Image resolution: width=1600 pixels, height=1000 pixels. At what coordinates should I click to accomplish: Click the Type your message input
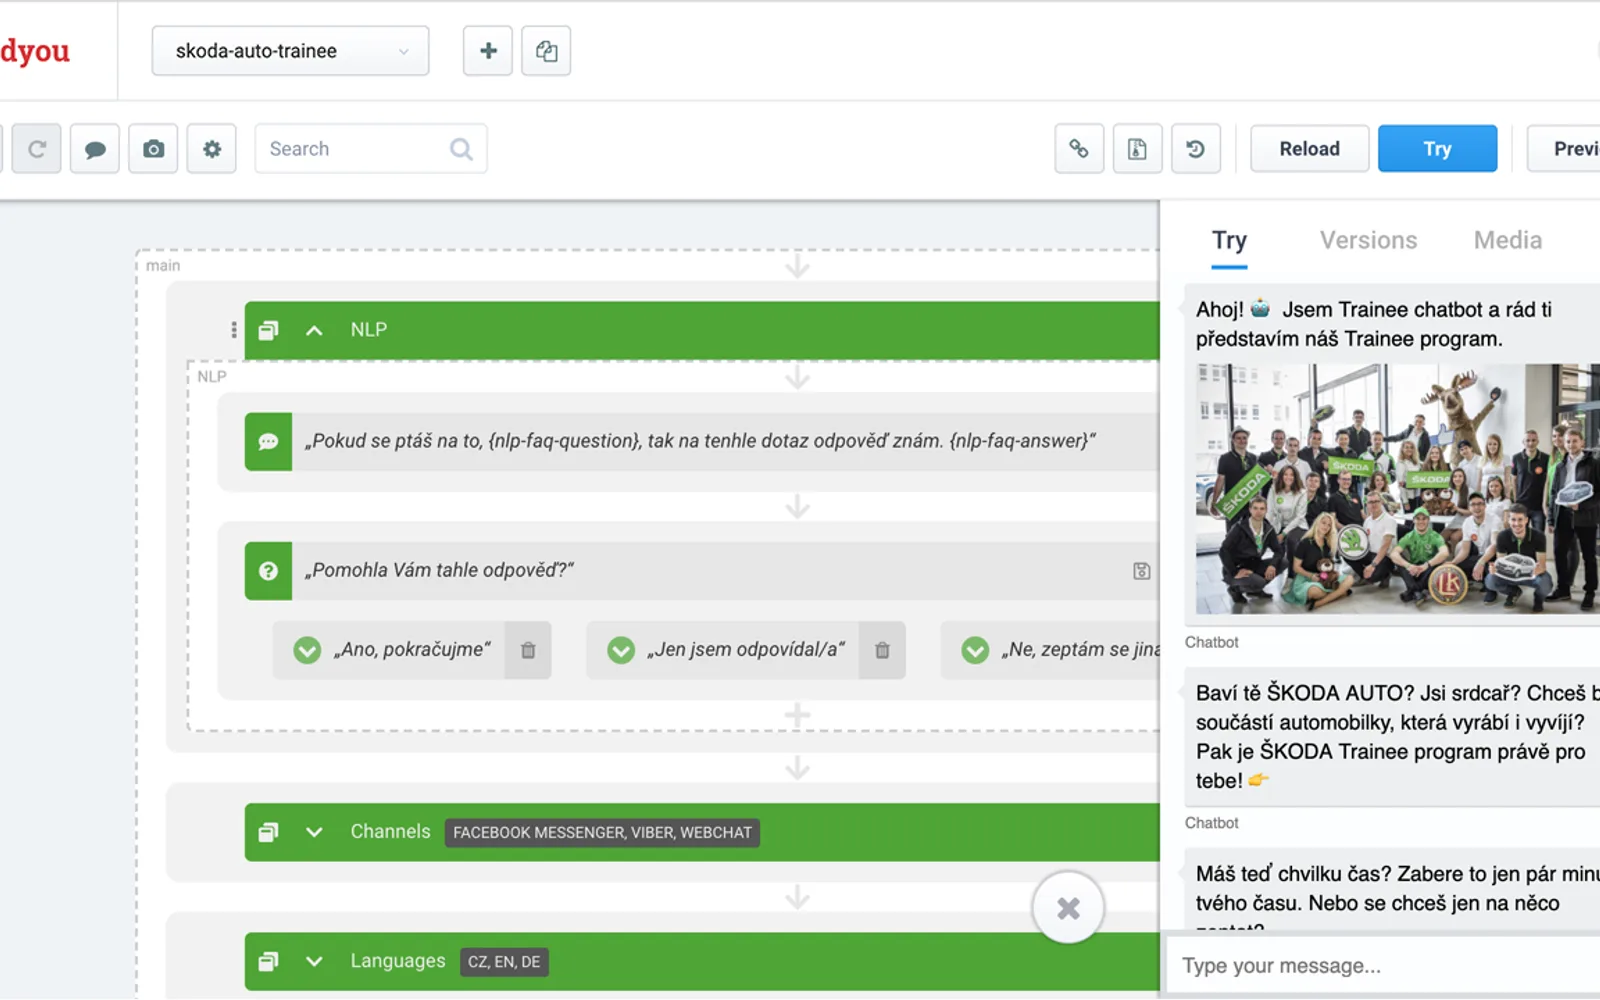(1382, 965)
